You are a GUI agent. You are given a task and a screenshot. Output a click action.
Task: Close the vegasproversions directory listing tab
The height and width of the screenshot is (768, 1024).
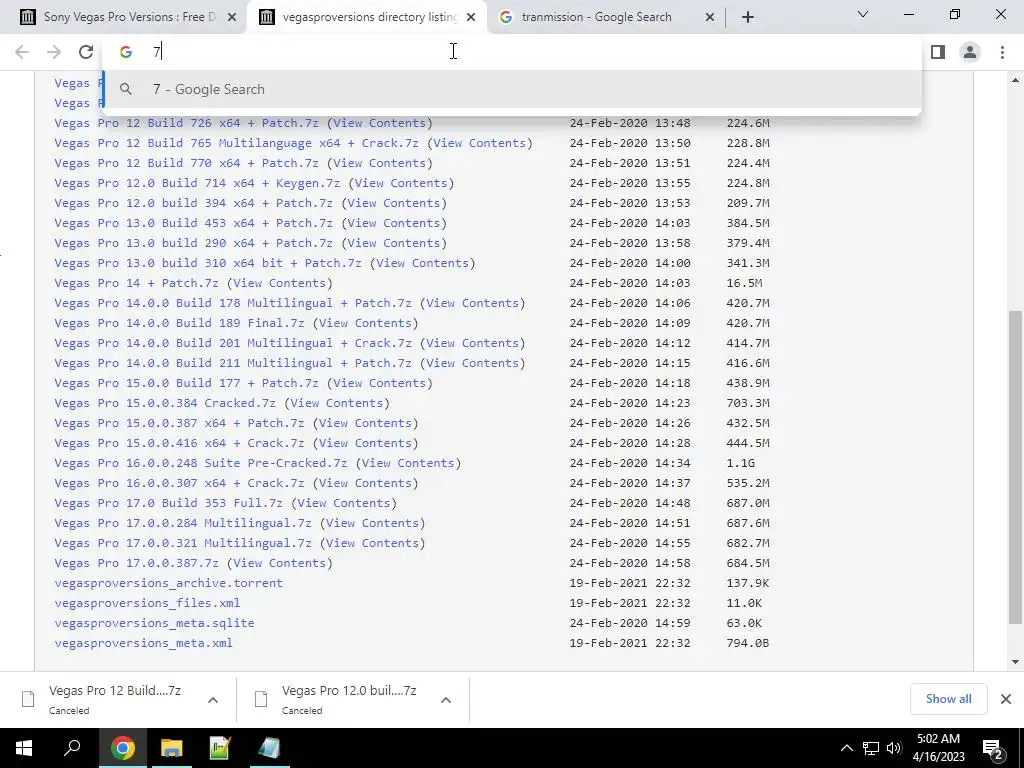click(x=471, y=18)
